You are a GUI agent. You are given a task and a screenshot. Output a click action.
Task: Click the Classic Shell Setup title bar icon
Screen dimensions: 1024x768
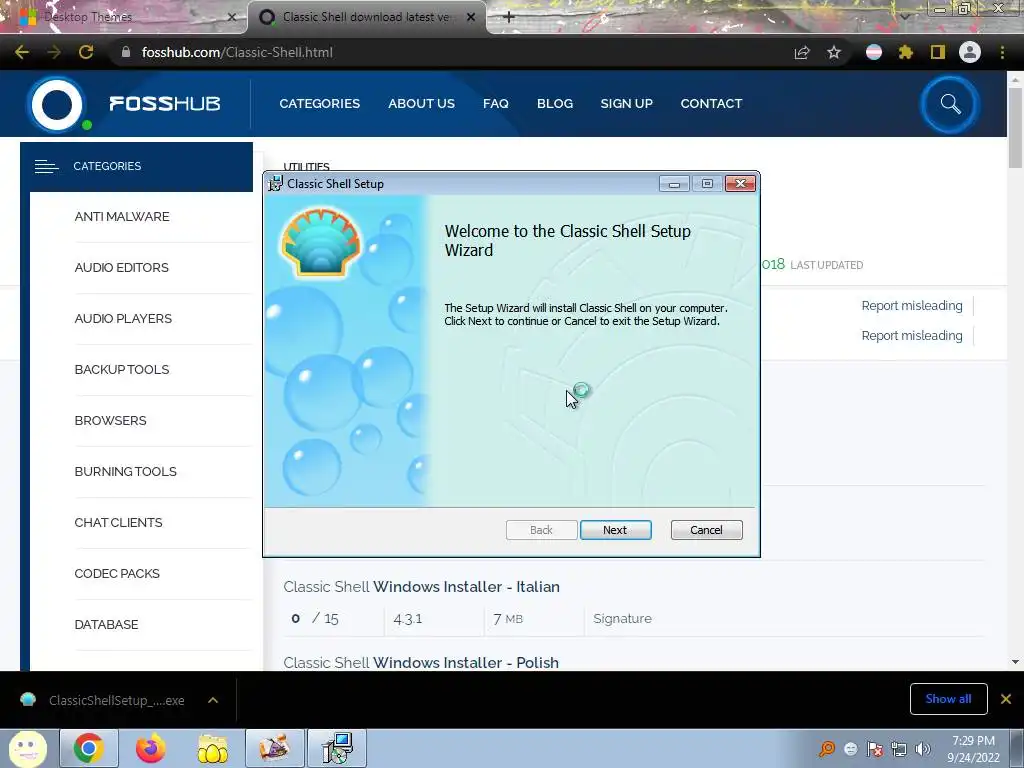click(x=276, y=183)
